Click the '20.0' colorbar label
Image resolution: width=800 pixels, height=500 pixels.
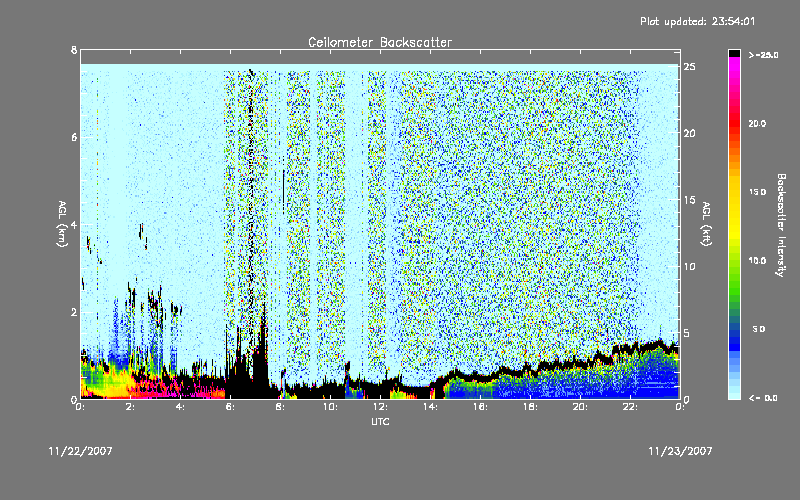tap(757, 123)
